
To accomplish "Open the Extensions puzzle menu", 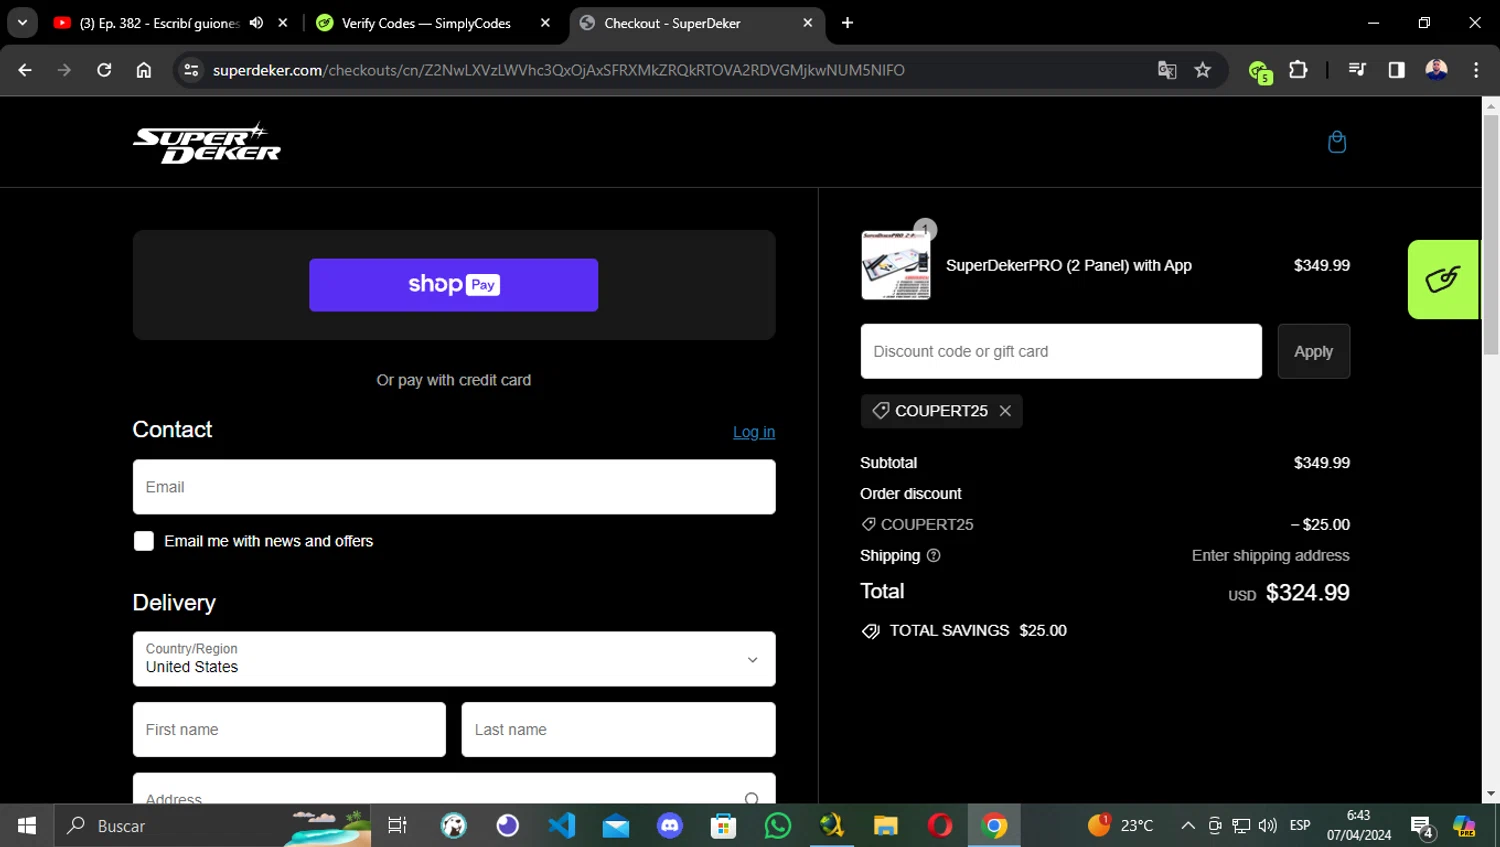I will (x=1298, y=70).
